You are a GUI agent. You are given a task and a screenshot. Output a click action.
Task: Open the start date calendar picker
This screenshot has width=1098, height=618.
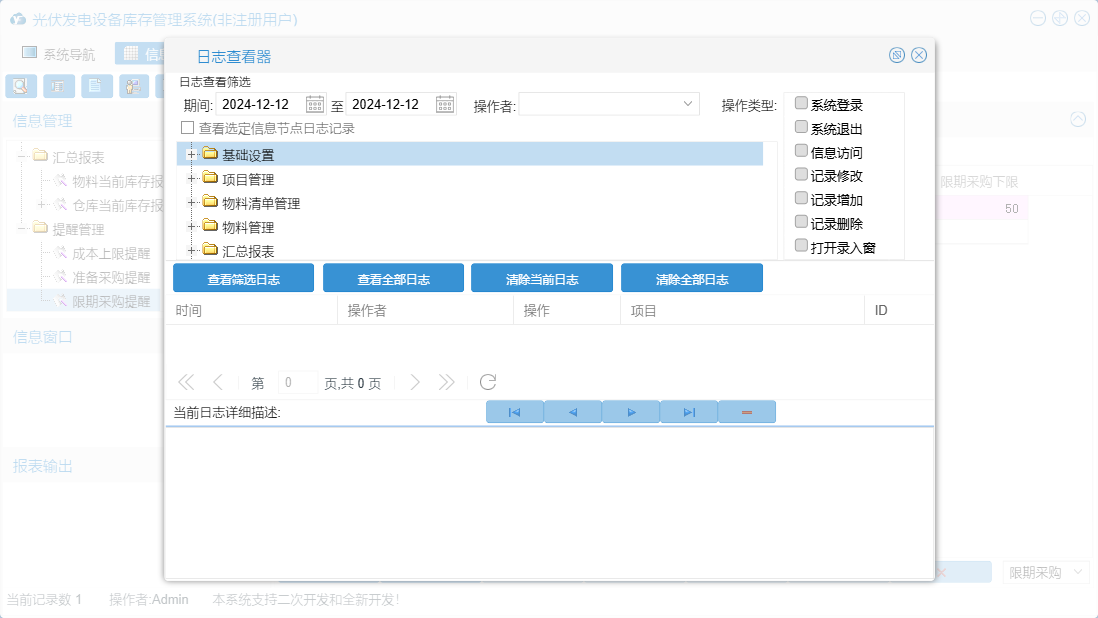tap(315, 104)
